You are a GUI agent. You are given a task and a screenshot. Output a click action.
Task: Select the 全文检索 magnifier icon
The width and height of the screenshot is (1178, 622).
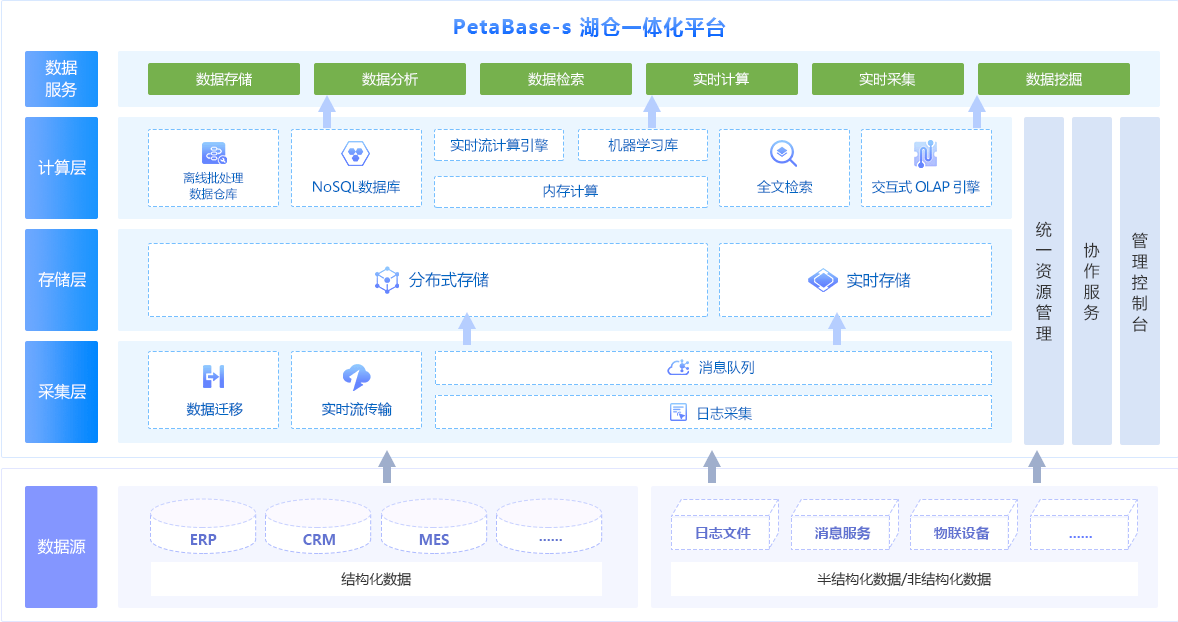tap(783, 154)
